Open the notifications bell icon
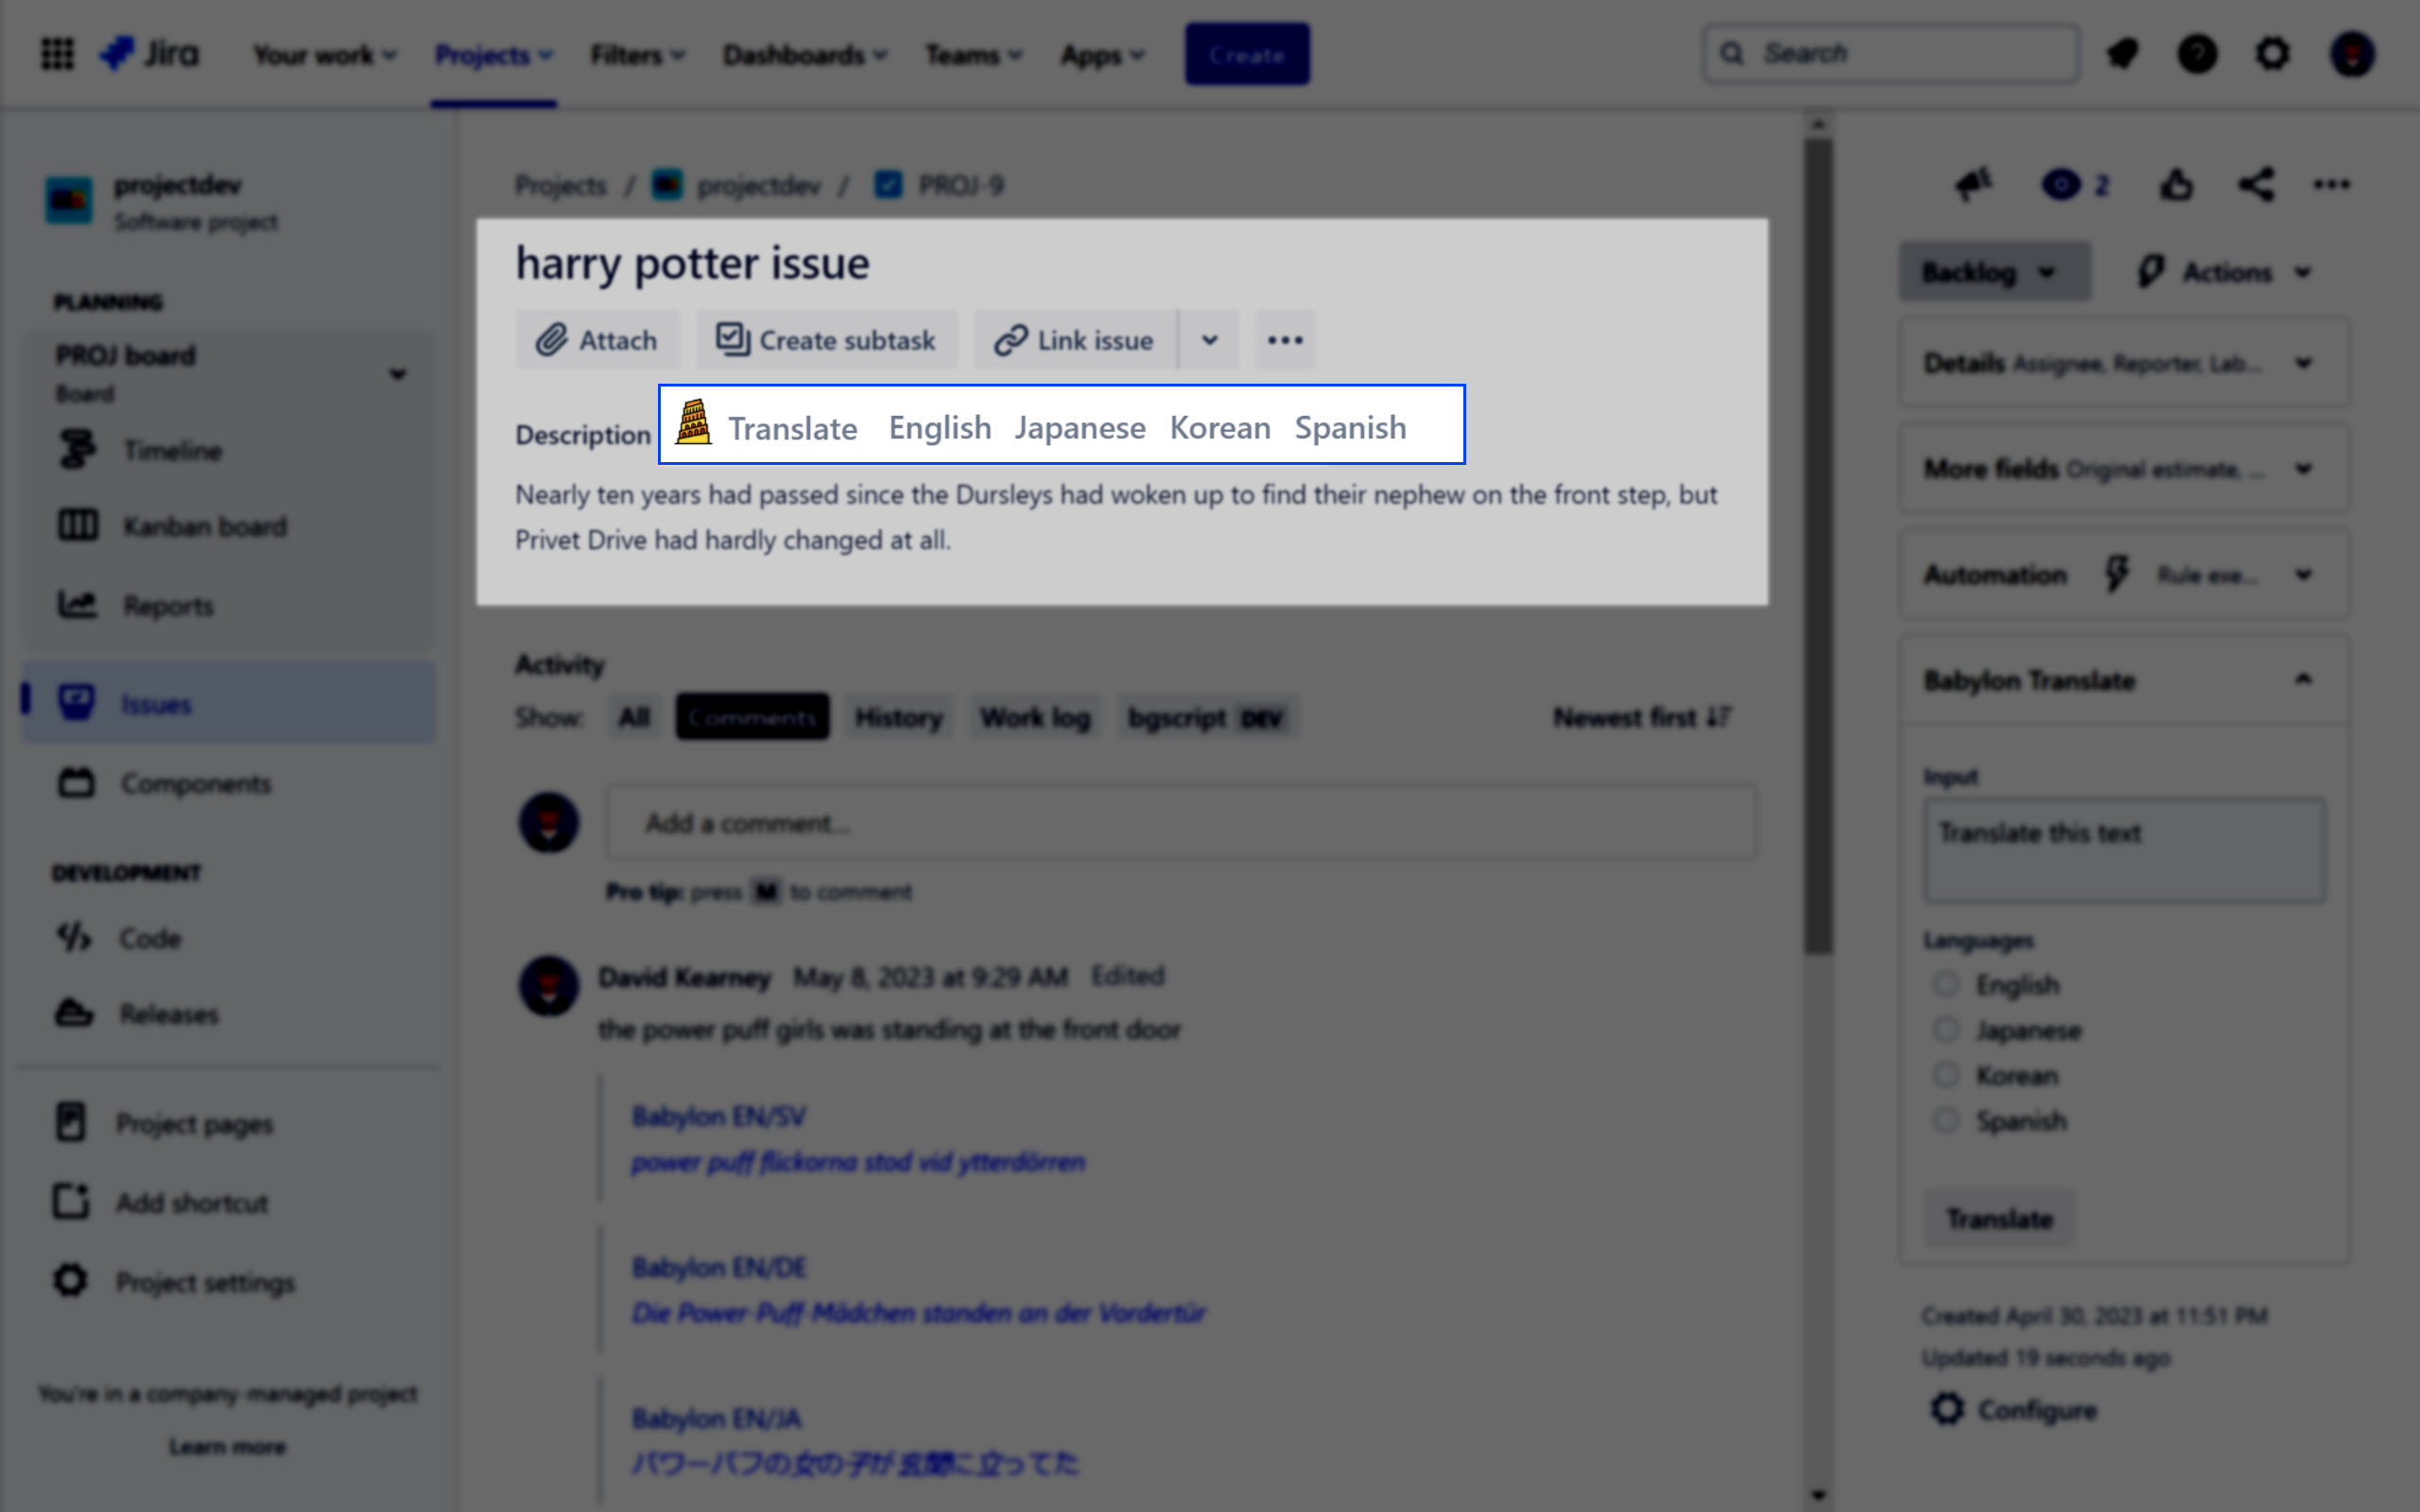Viewport: 2420px width, 1512px height. pos(2122,54)
